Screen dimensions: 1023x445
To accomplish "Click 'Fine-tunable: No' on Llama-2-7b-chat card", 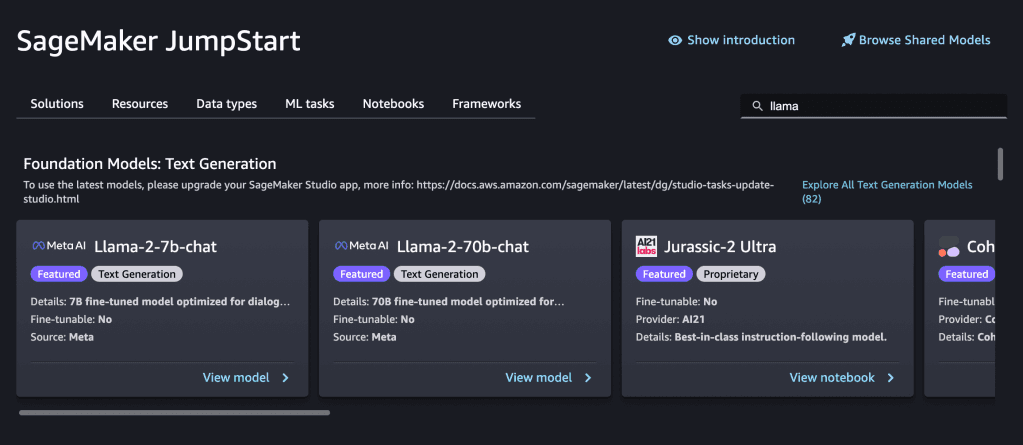I will coord(71,320).
